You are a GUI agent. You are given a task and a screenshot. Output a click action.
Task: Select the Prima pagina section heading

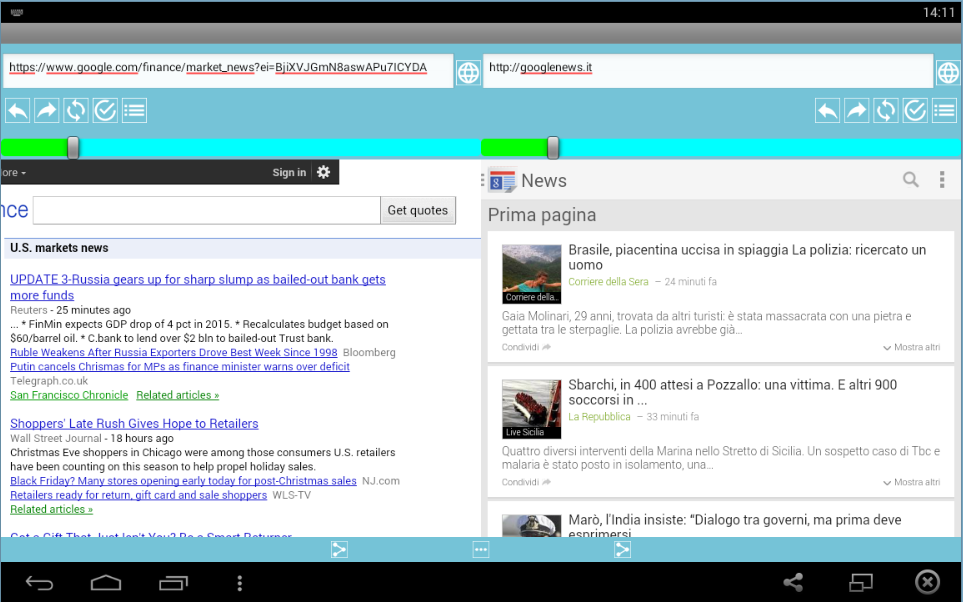[542, 215]
